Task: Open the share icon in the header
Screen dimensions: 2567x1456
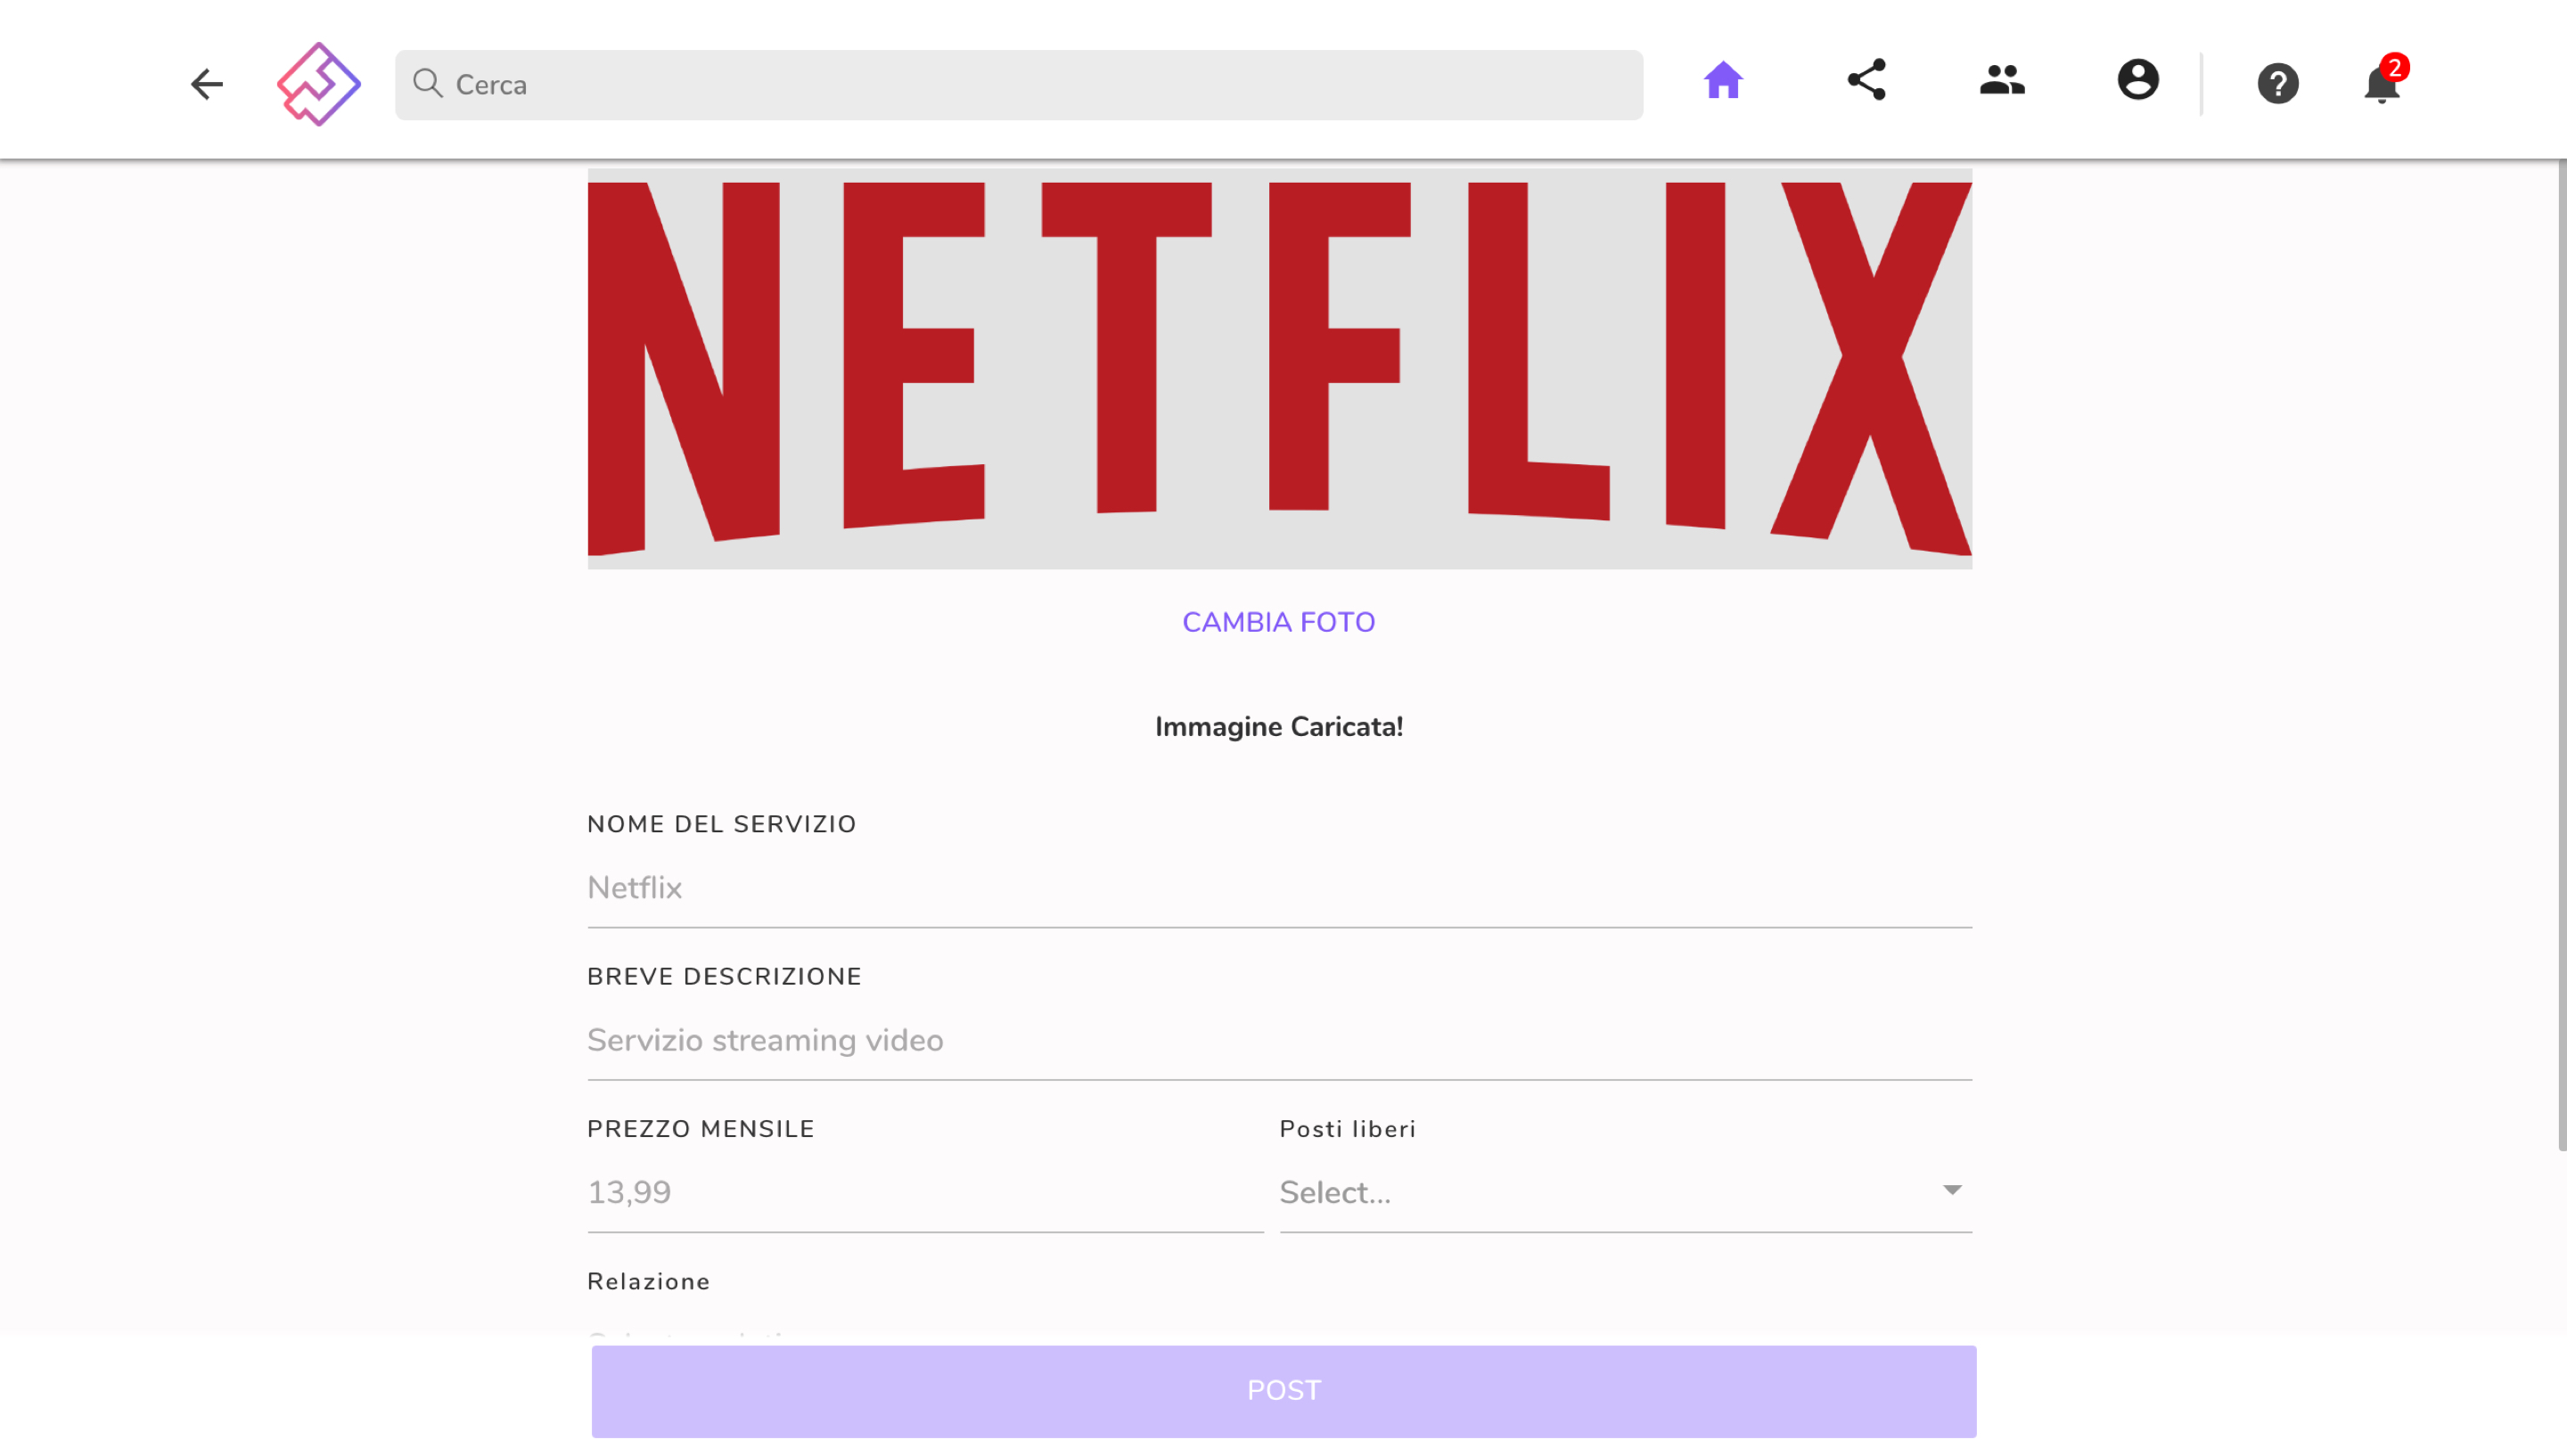Action: pyautogui.click(x=1866, y=80)
